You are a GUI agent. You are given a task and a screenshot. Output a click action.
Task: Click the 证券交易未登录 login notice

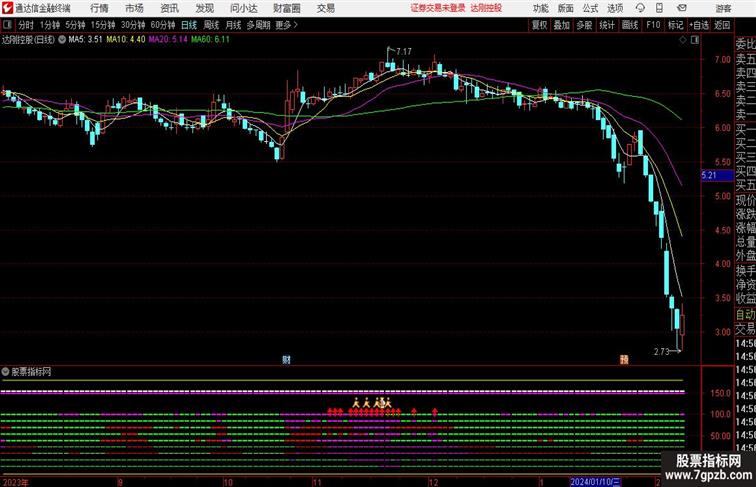(x=438, y=8)
